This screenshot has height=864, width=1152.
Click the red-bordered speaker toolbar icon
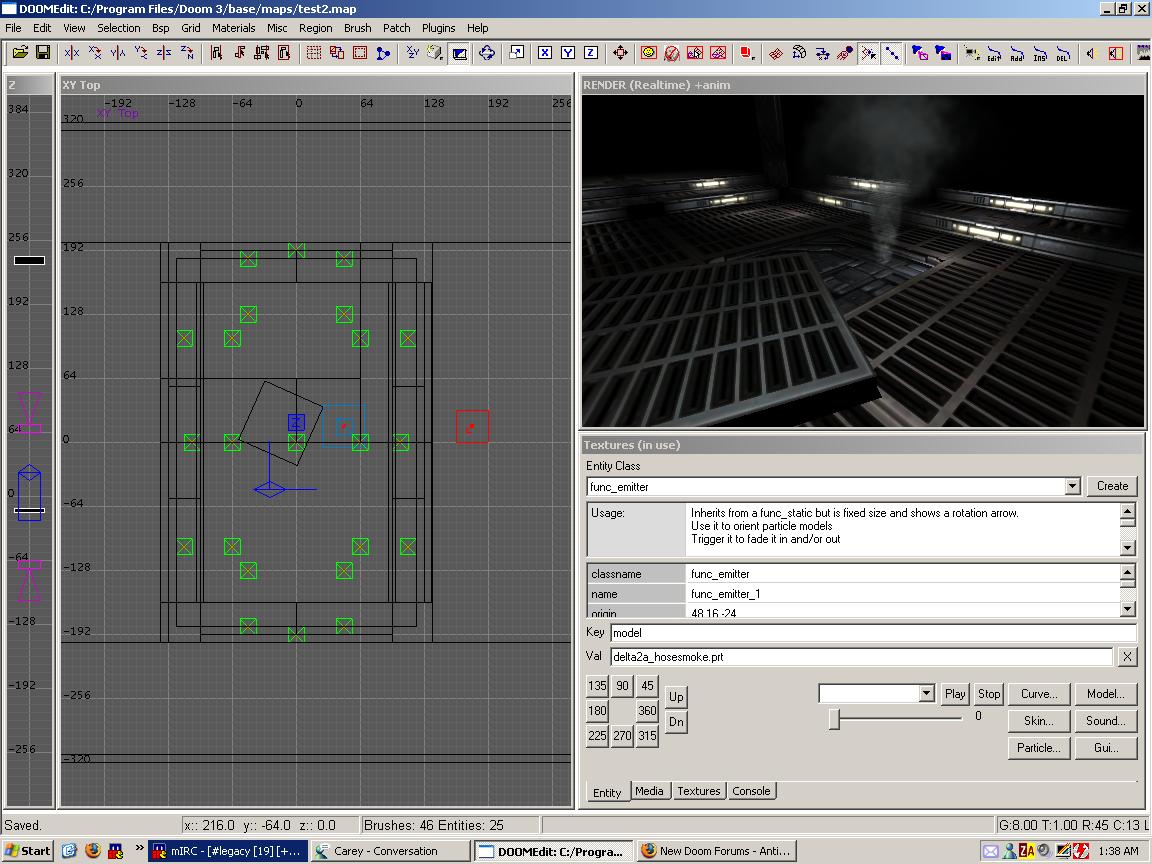tap(1115, 53)
